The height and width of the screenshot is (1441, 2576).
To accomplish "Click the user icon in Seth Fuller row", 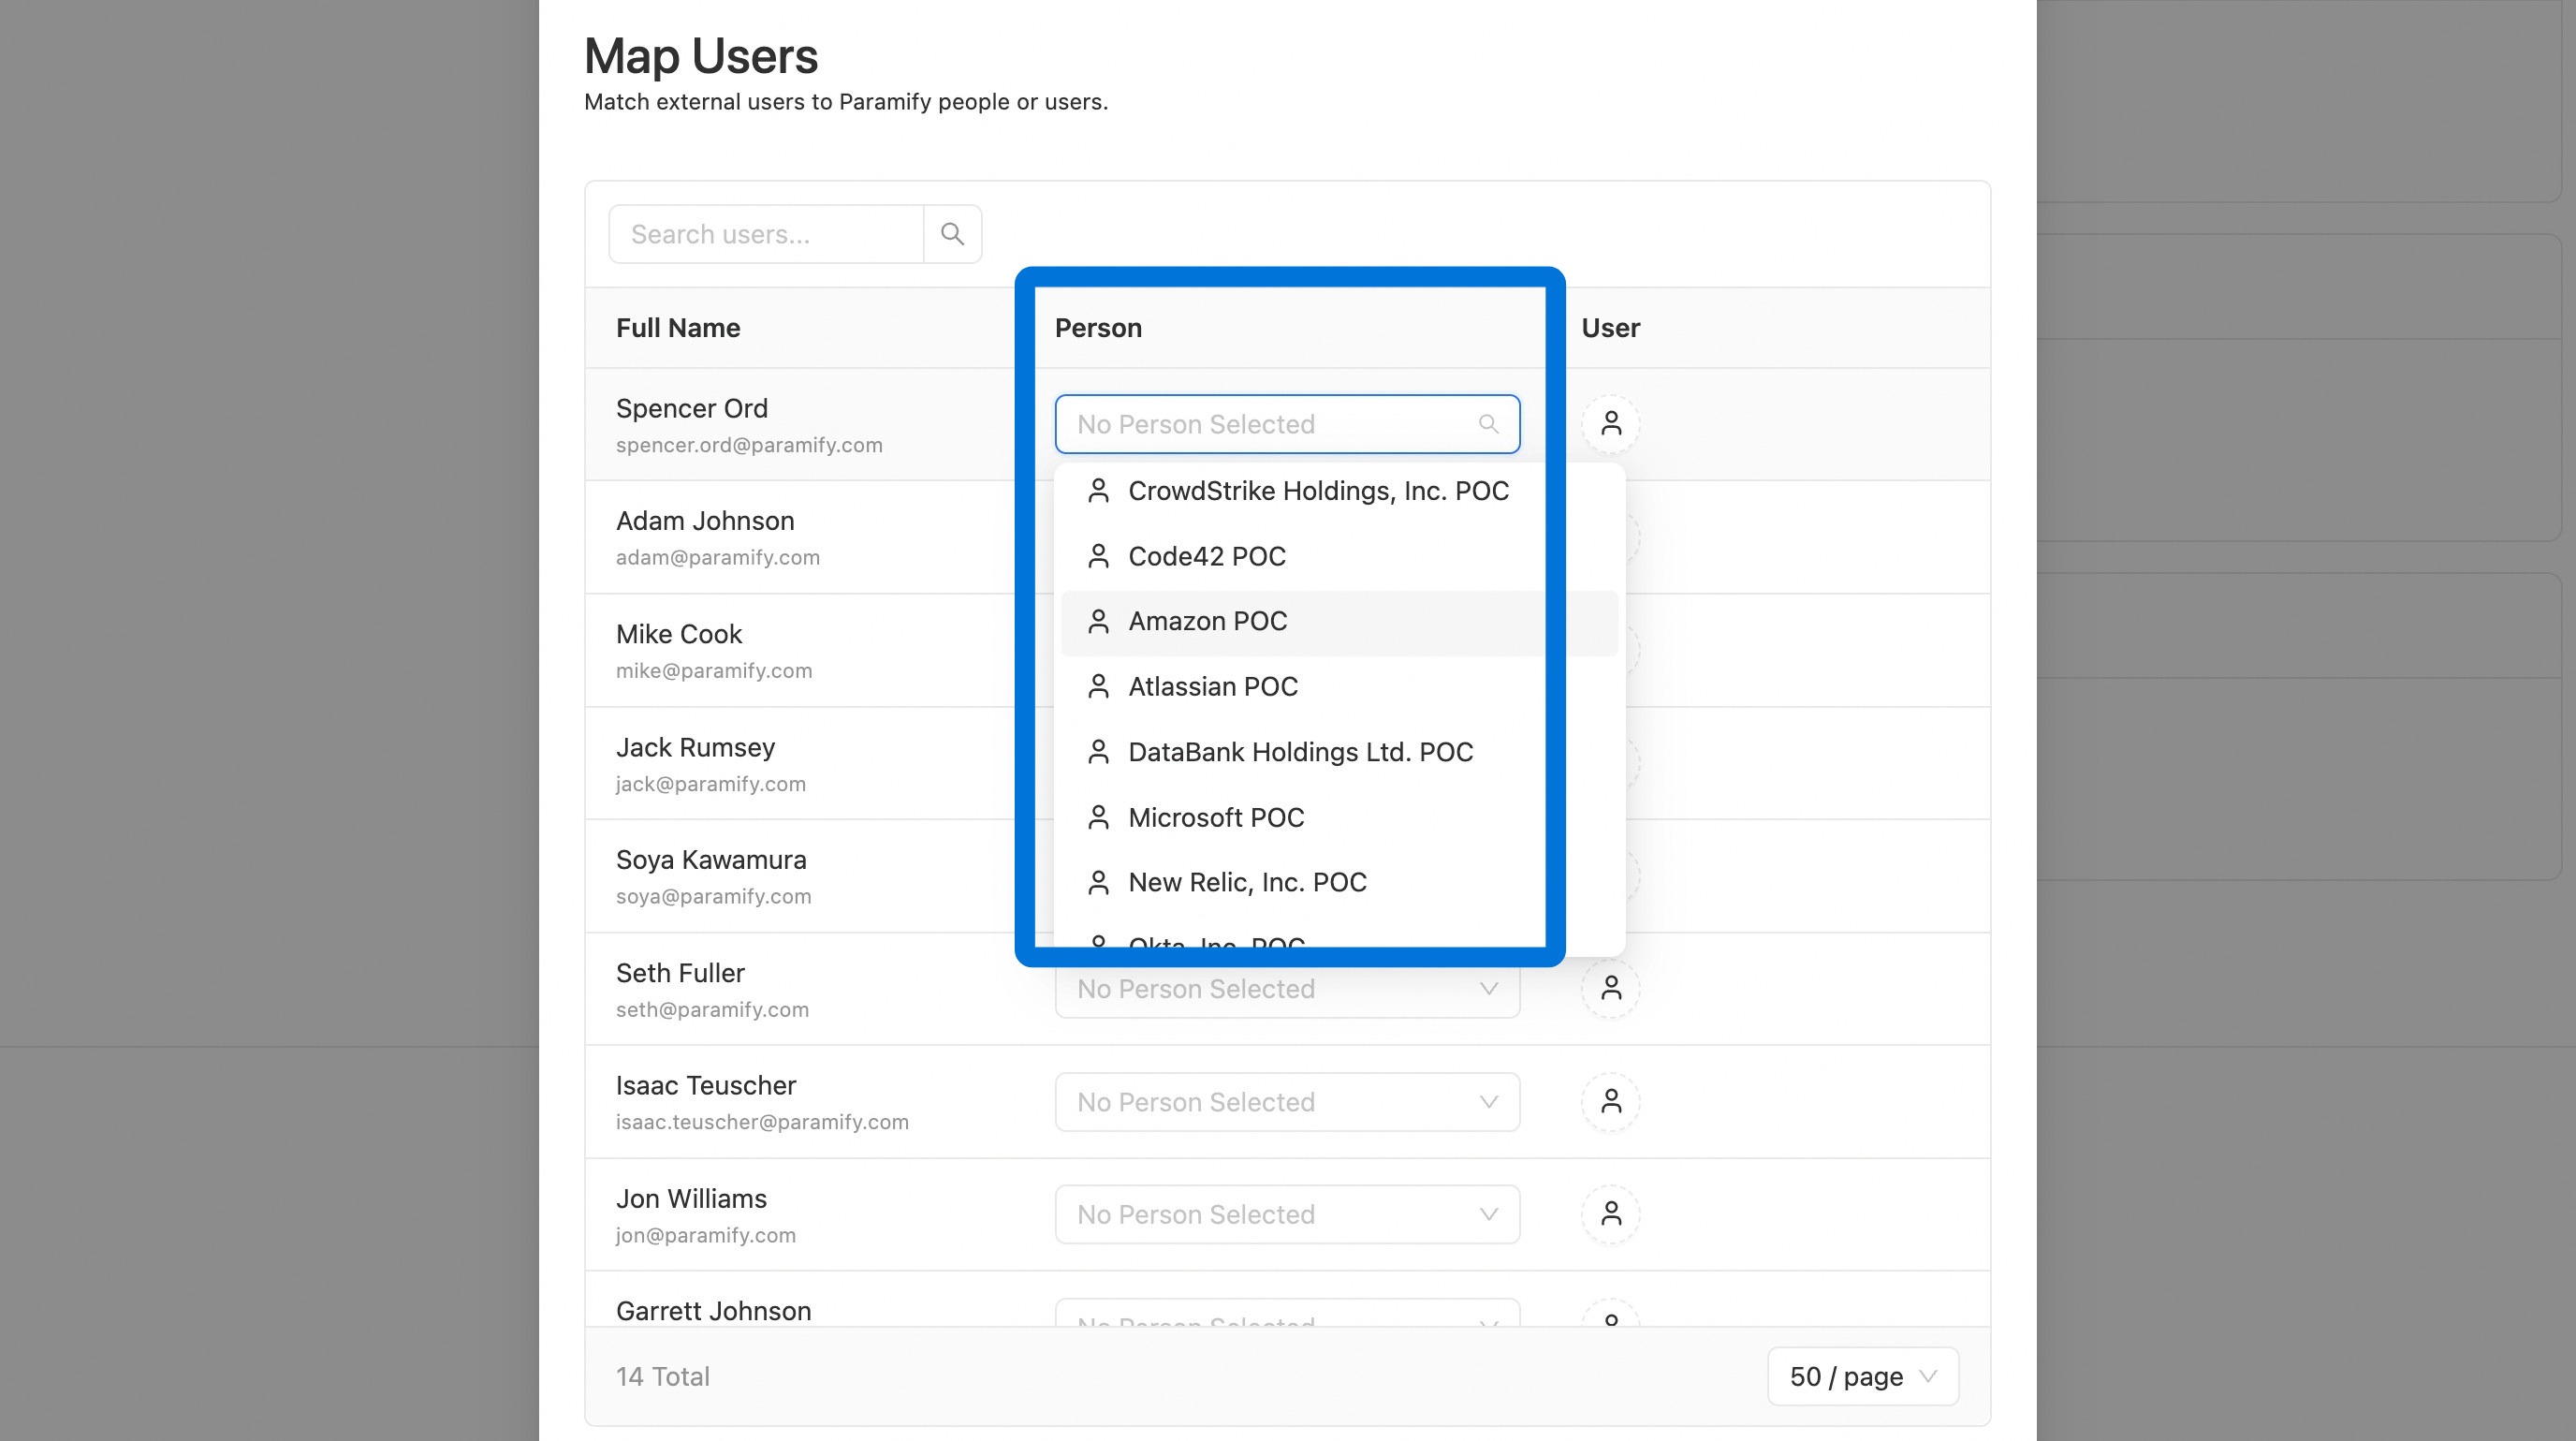I will (x=1610, y=989).
